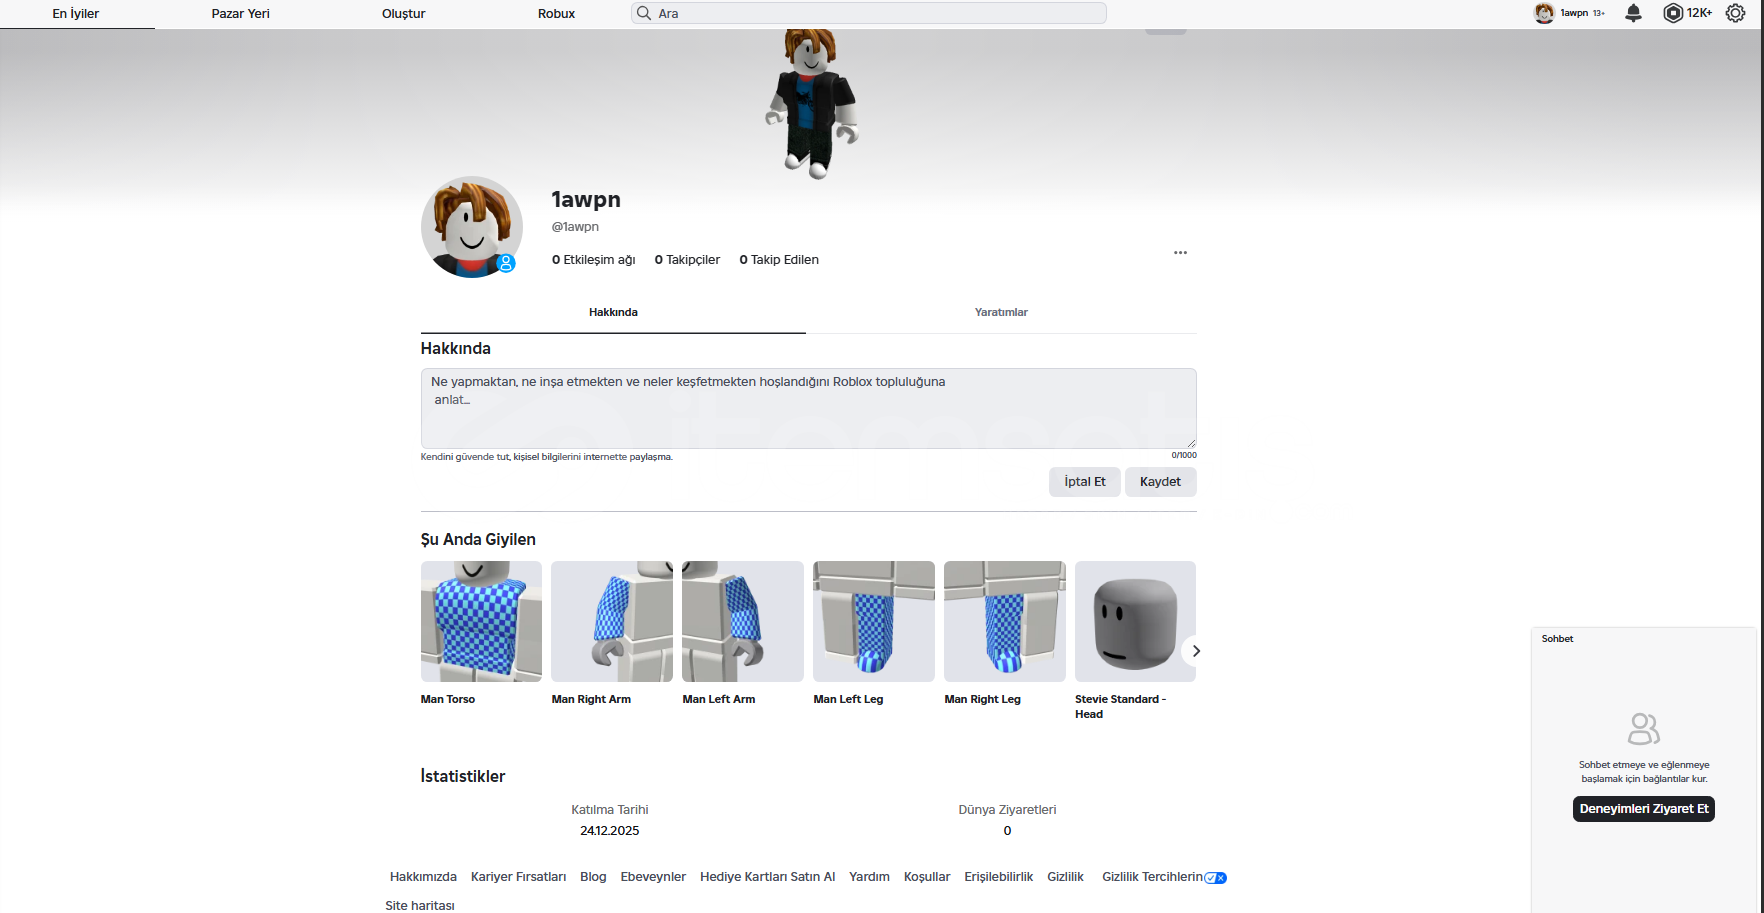Image resolution: width=1764 pixels, height=913 pixels.
Task: Open the Site haritası link
Action: click(x=420, y=906)
